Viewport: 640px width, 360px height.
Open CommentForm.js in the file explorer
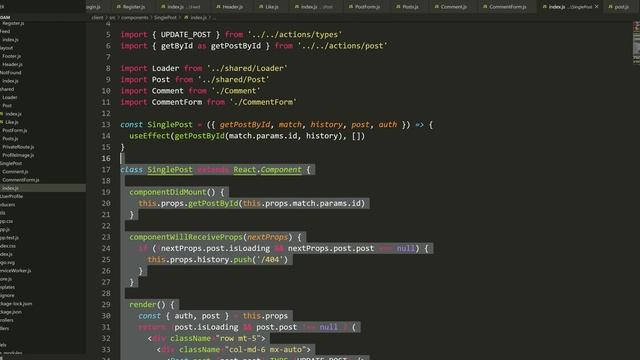[20, 180]
